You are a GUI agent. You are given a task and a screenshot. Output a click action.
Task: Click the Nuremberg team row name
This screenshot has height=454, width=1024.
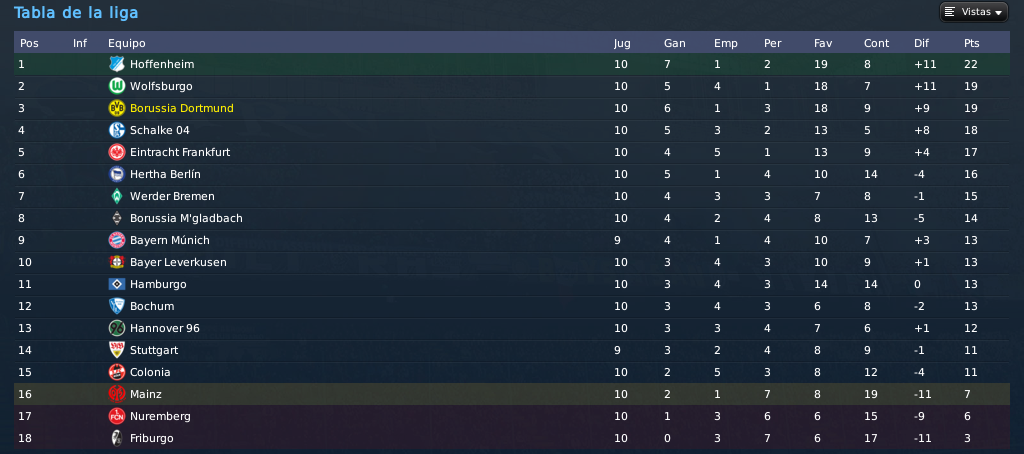(x=160, y=416)
